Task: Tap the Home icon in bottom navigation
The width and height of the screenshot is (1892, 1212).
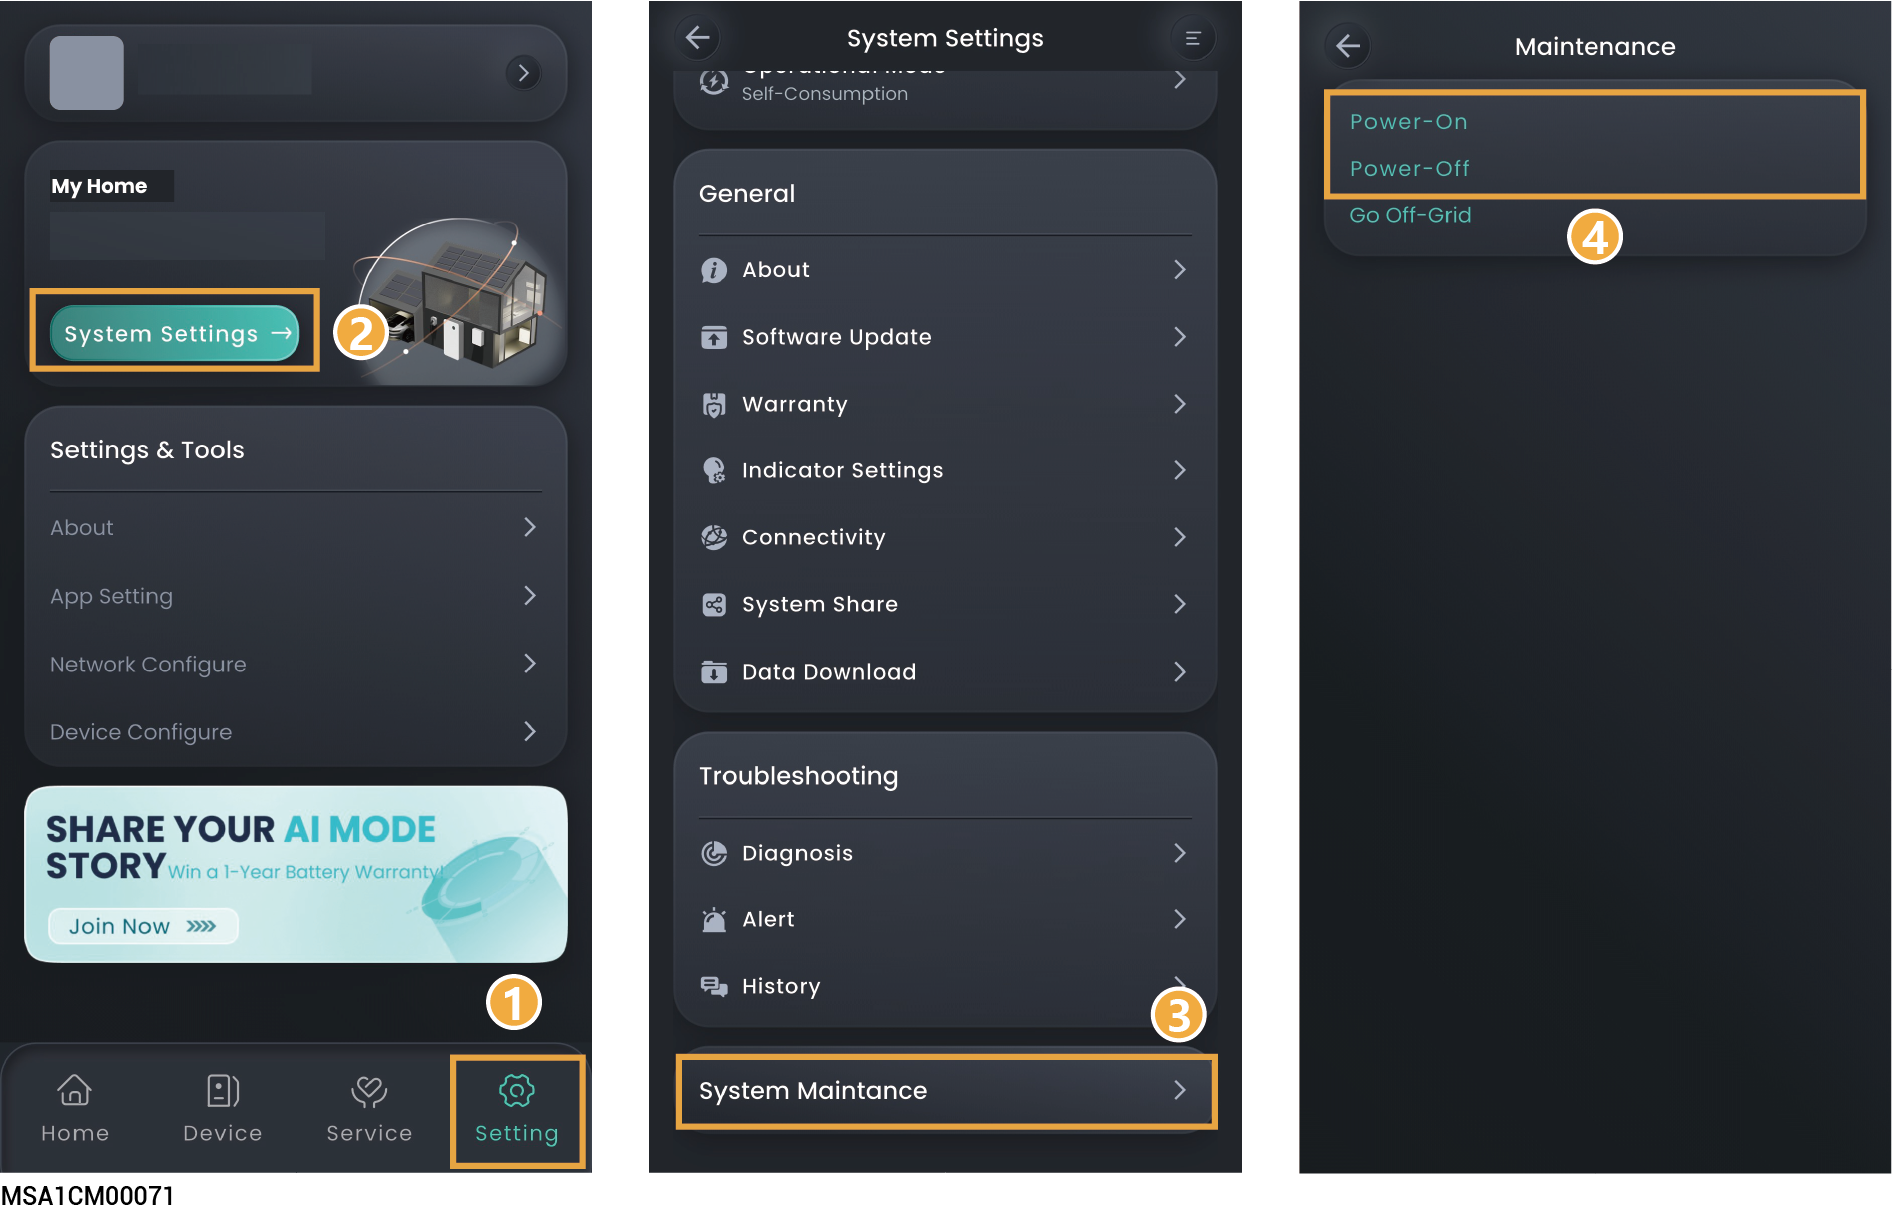Action: 75,1090
